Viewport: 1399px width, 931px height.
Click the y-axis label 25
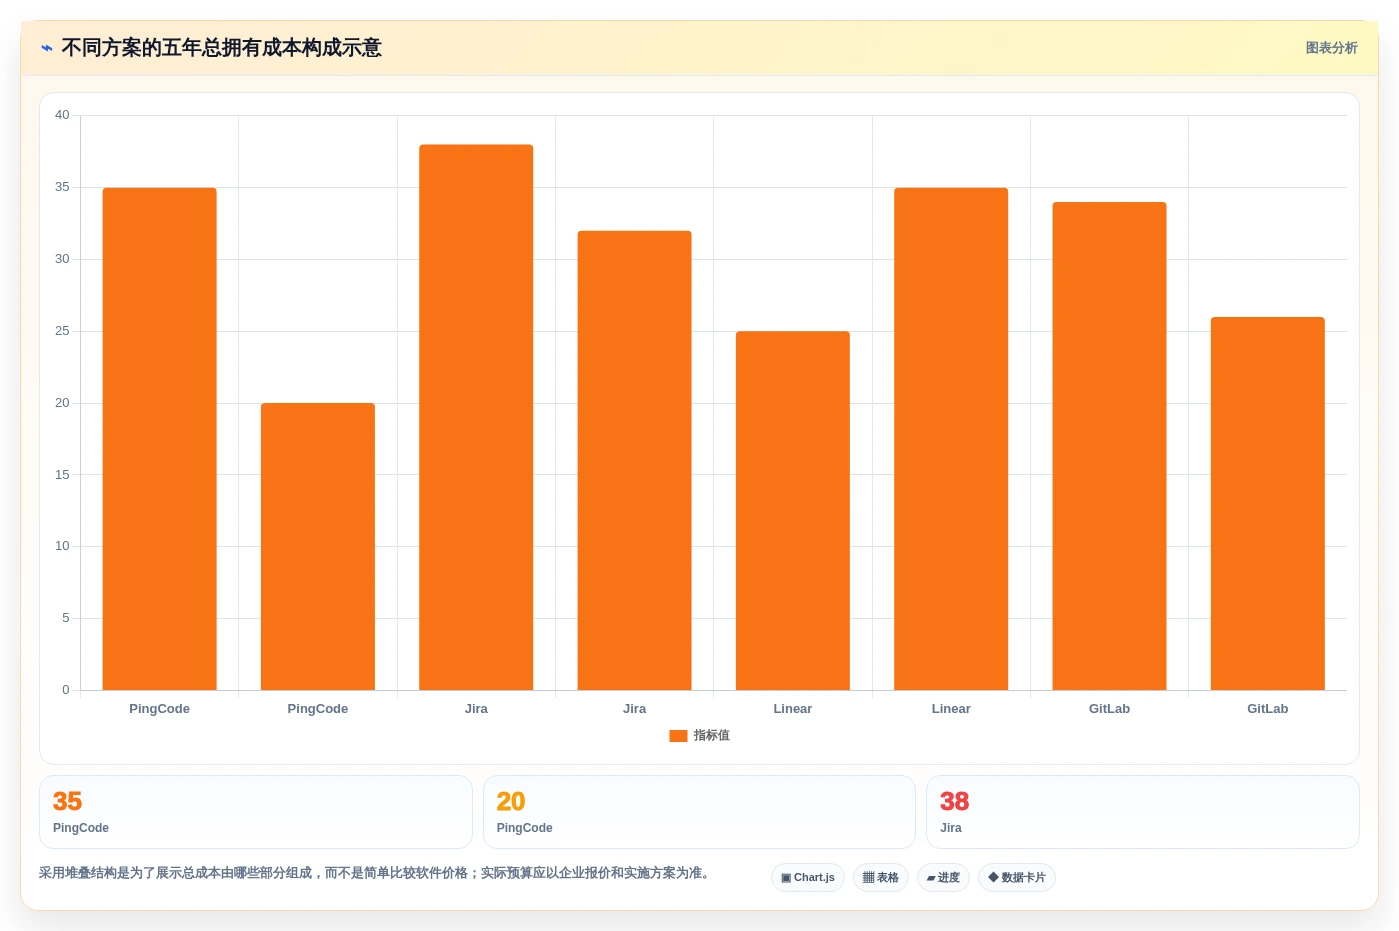62,331
